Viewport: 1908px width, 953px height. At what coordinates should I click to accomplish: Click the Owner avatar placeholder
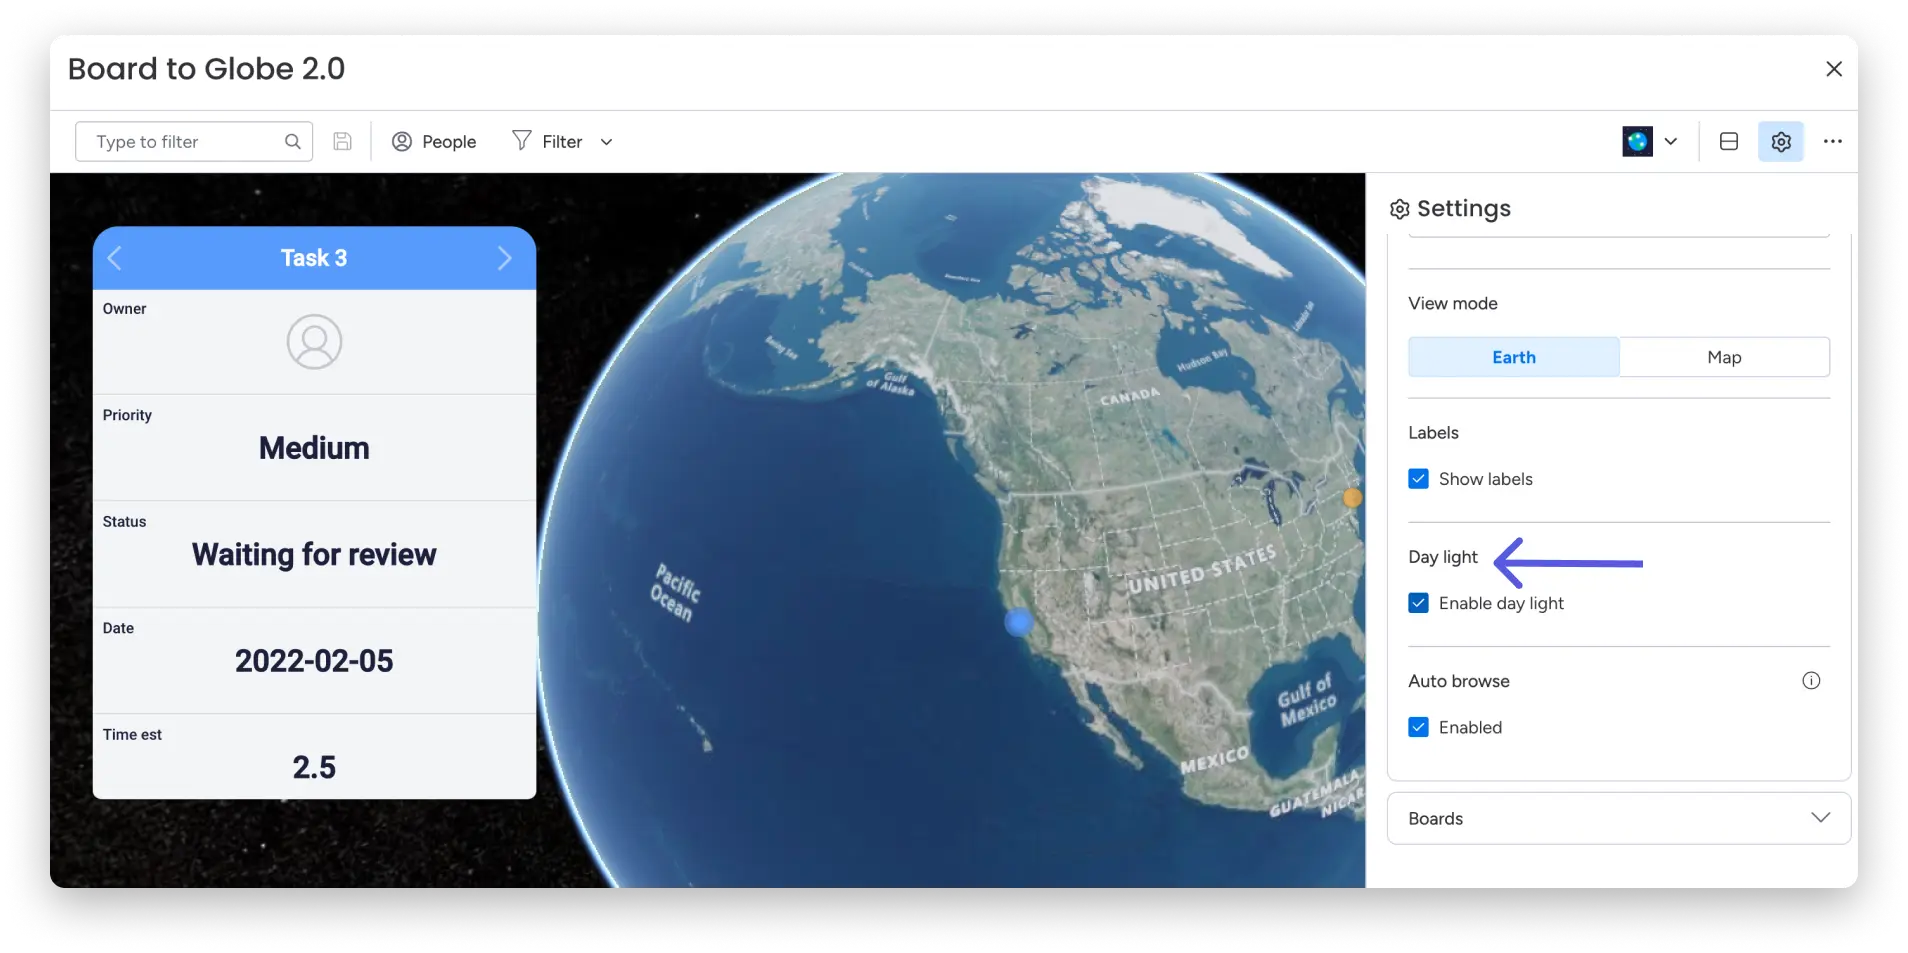coord(314,342)
